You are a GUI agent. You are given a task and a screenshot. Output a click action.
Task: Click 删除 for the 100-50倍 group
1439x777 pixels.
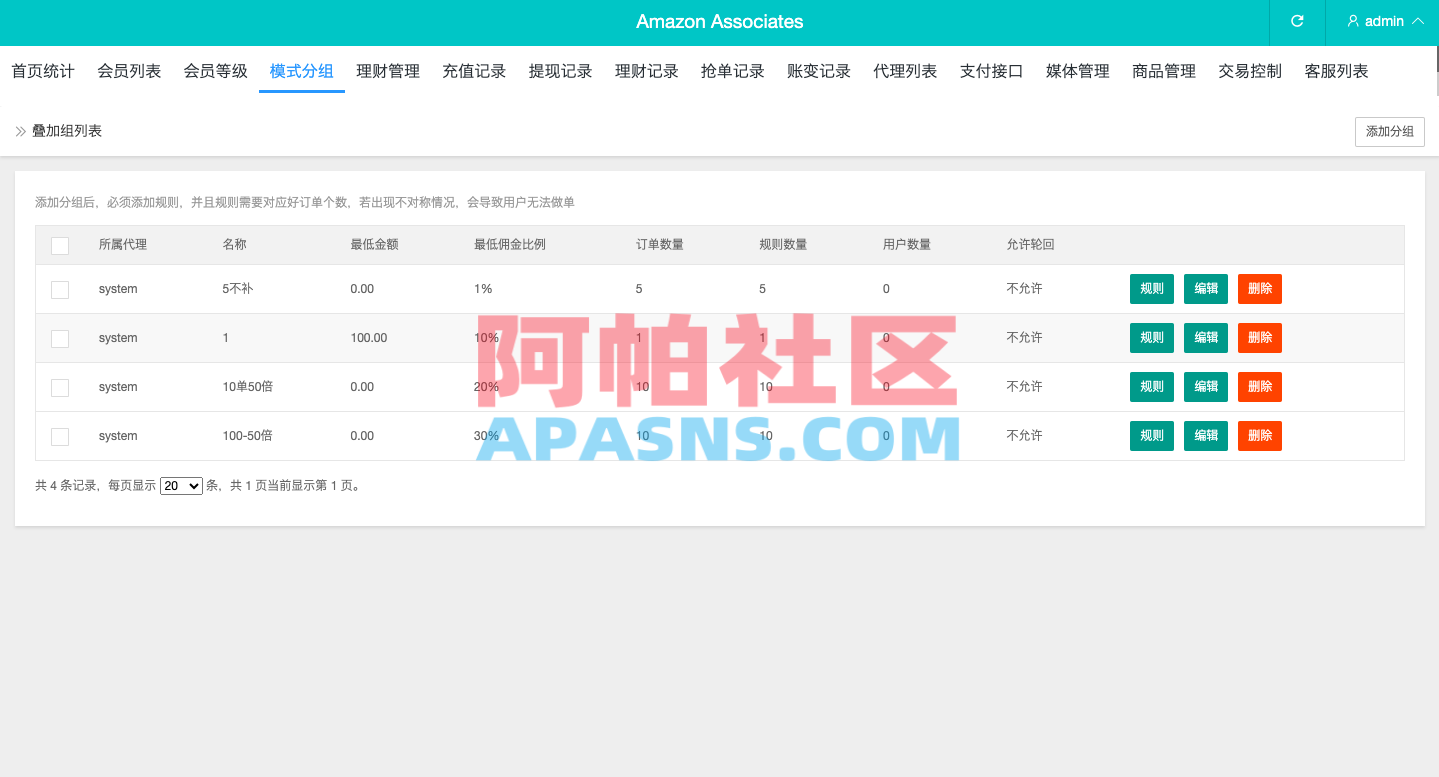click(1260, 436)
